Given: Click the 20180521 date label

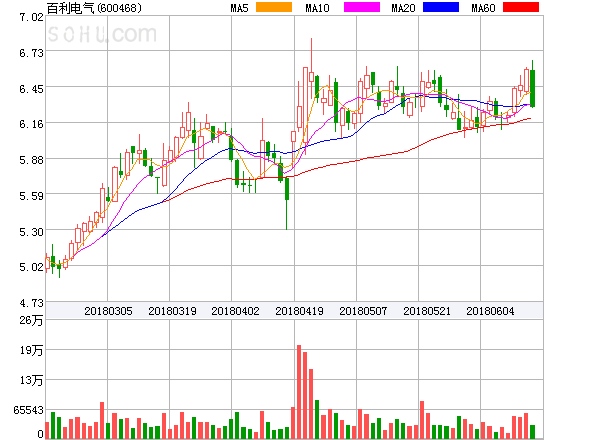Looking at the screenshot, I should [427, 311].
